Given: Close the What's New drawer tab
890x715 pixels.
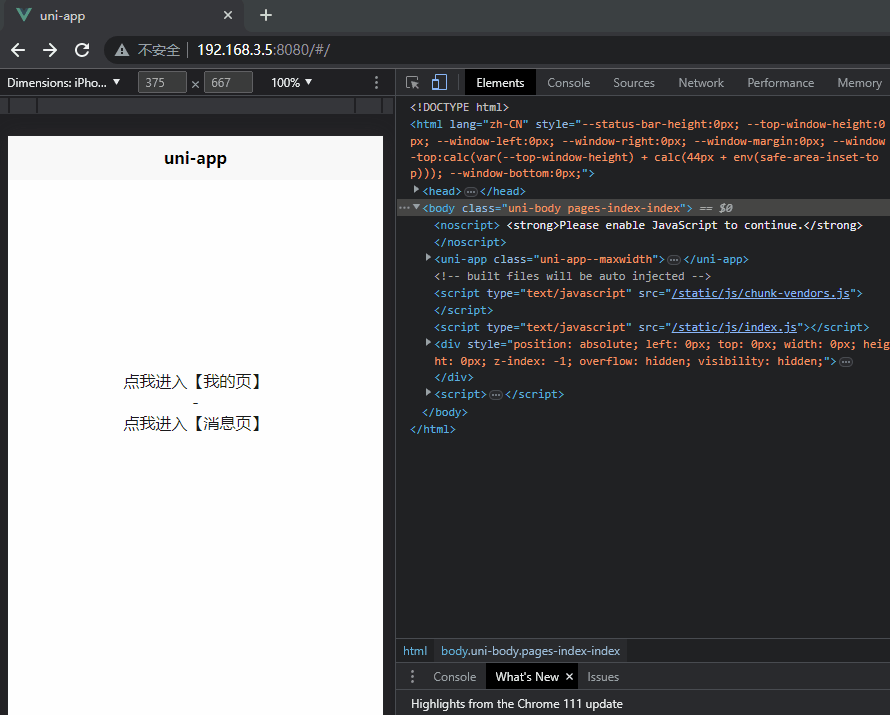Looking at the screenshot, I should click(x=569, y=677).
